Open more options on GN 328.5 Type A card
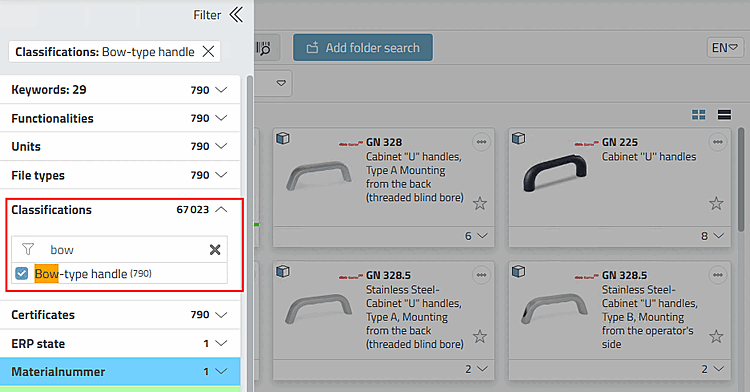This screenshot has height=392, width=750. 481,275
